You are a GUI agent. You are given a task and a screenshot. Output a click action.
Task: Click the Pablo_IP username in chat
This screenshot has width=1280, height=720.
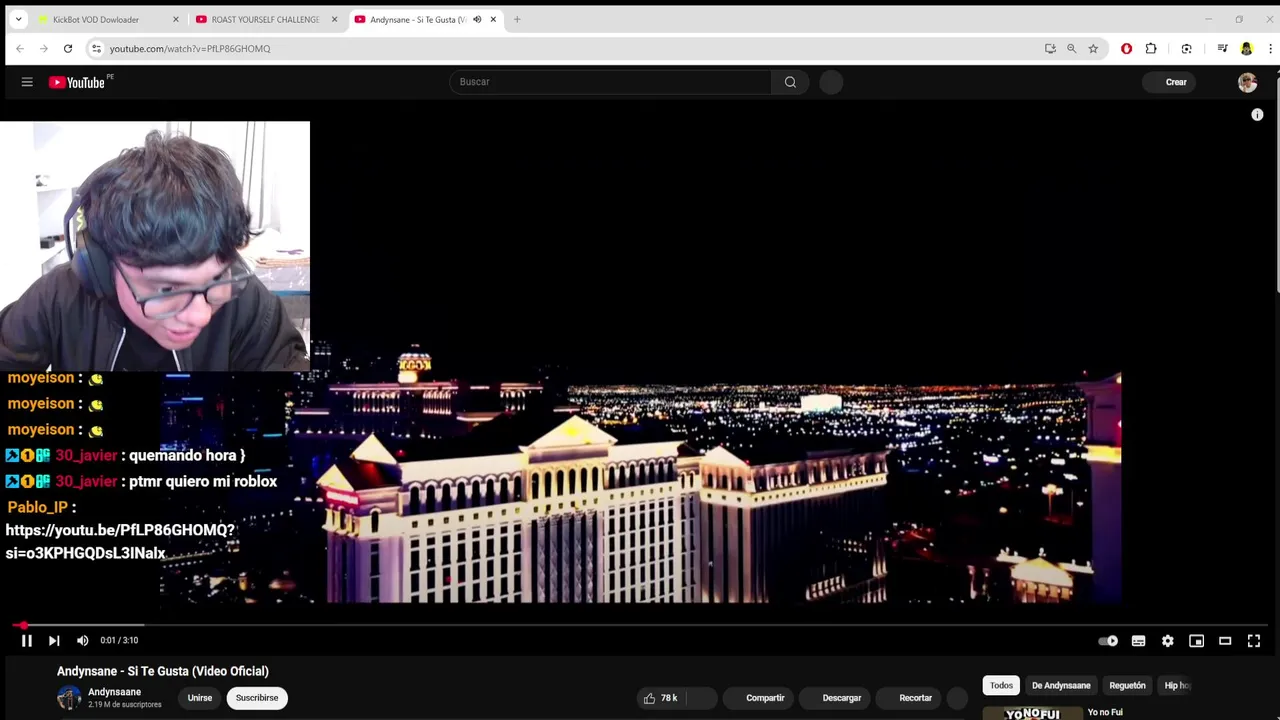[38, 507]
